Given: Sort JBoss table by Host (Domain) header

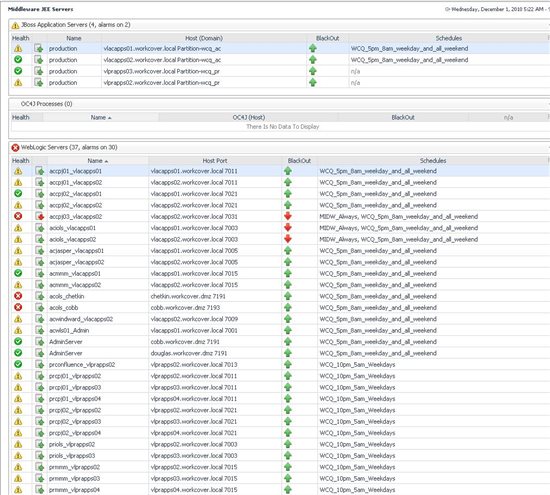Looking at the screenshot, I should point(204,38).
